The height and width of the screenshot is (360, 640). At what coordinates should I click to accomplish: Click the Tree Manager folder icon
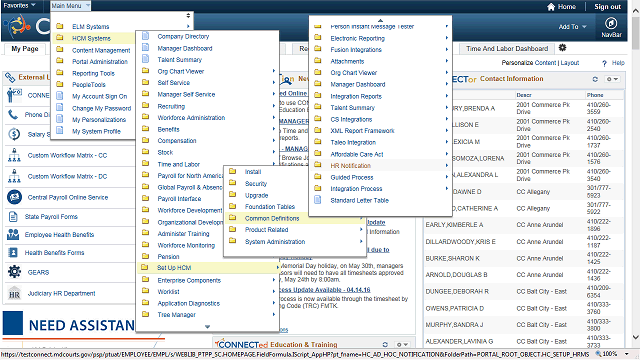pyautogui.click(x=145, y=314)
